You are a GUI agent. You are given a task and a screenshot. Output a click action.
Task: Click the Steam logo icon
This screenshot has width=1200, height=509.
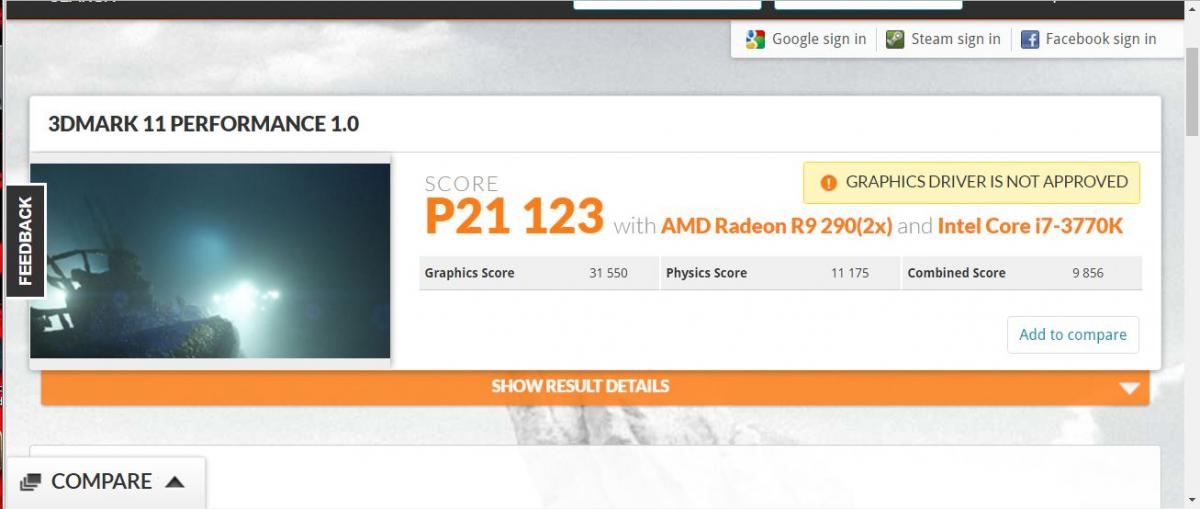(x=896, y=40)
